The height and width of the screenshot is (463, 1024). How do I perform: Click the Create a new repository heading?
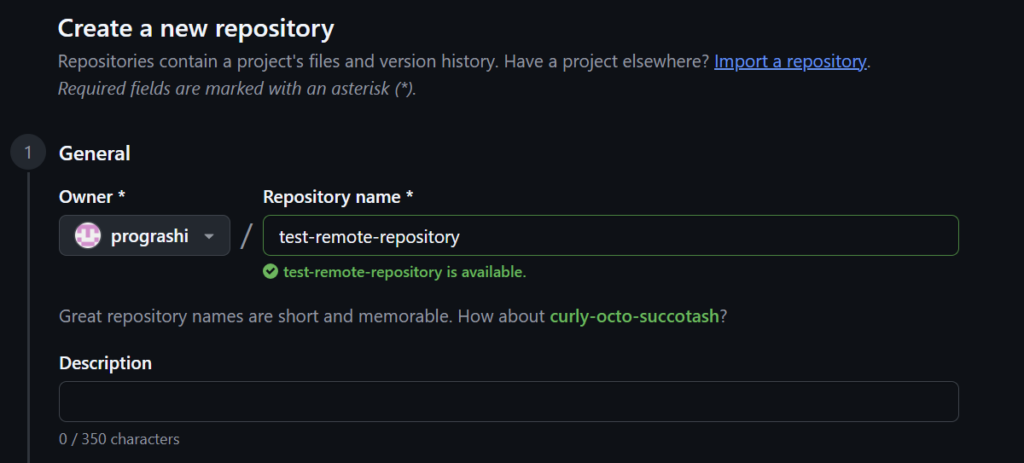(x=196, y=27)
